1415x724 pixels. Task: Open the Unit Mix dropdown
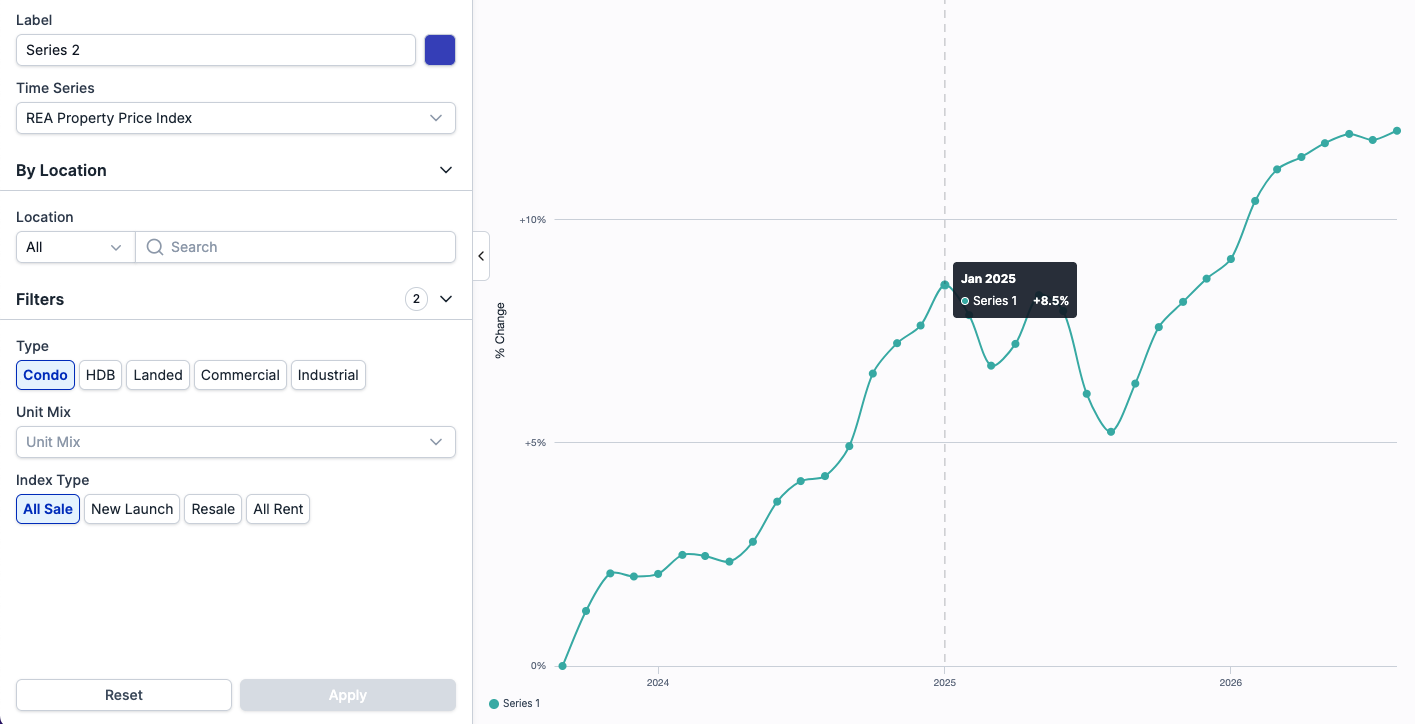(x=236, y=442)
